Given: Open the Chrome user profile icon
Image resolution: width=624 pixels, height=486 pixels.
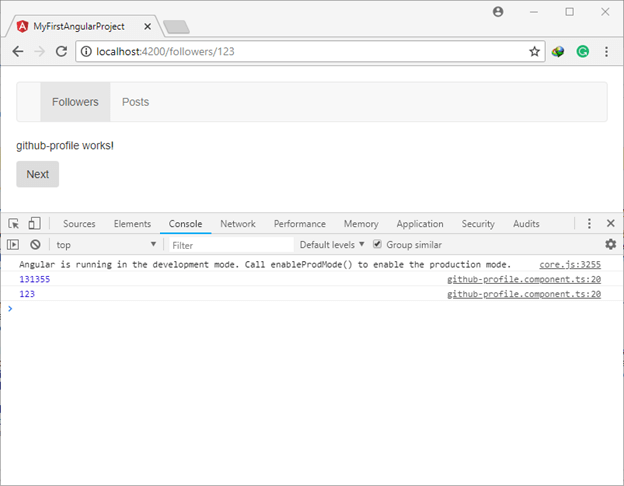Looking at the screenshot, I should [x=498, y=12].
